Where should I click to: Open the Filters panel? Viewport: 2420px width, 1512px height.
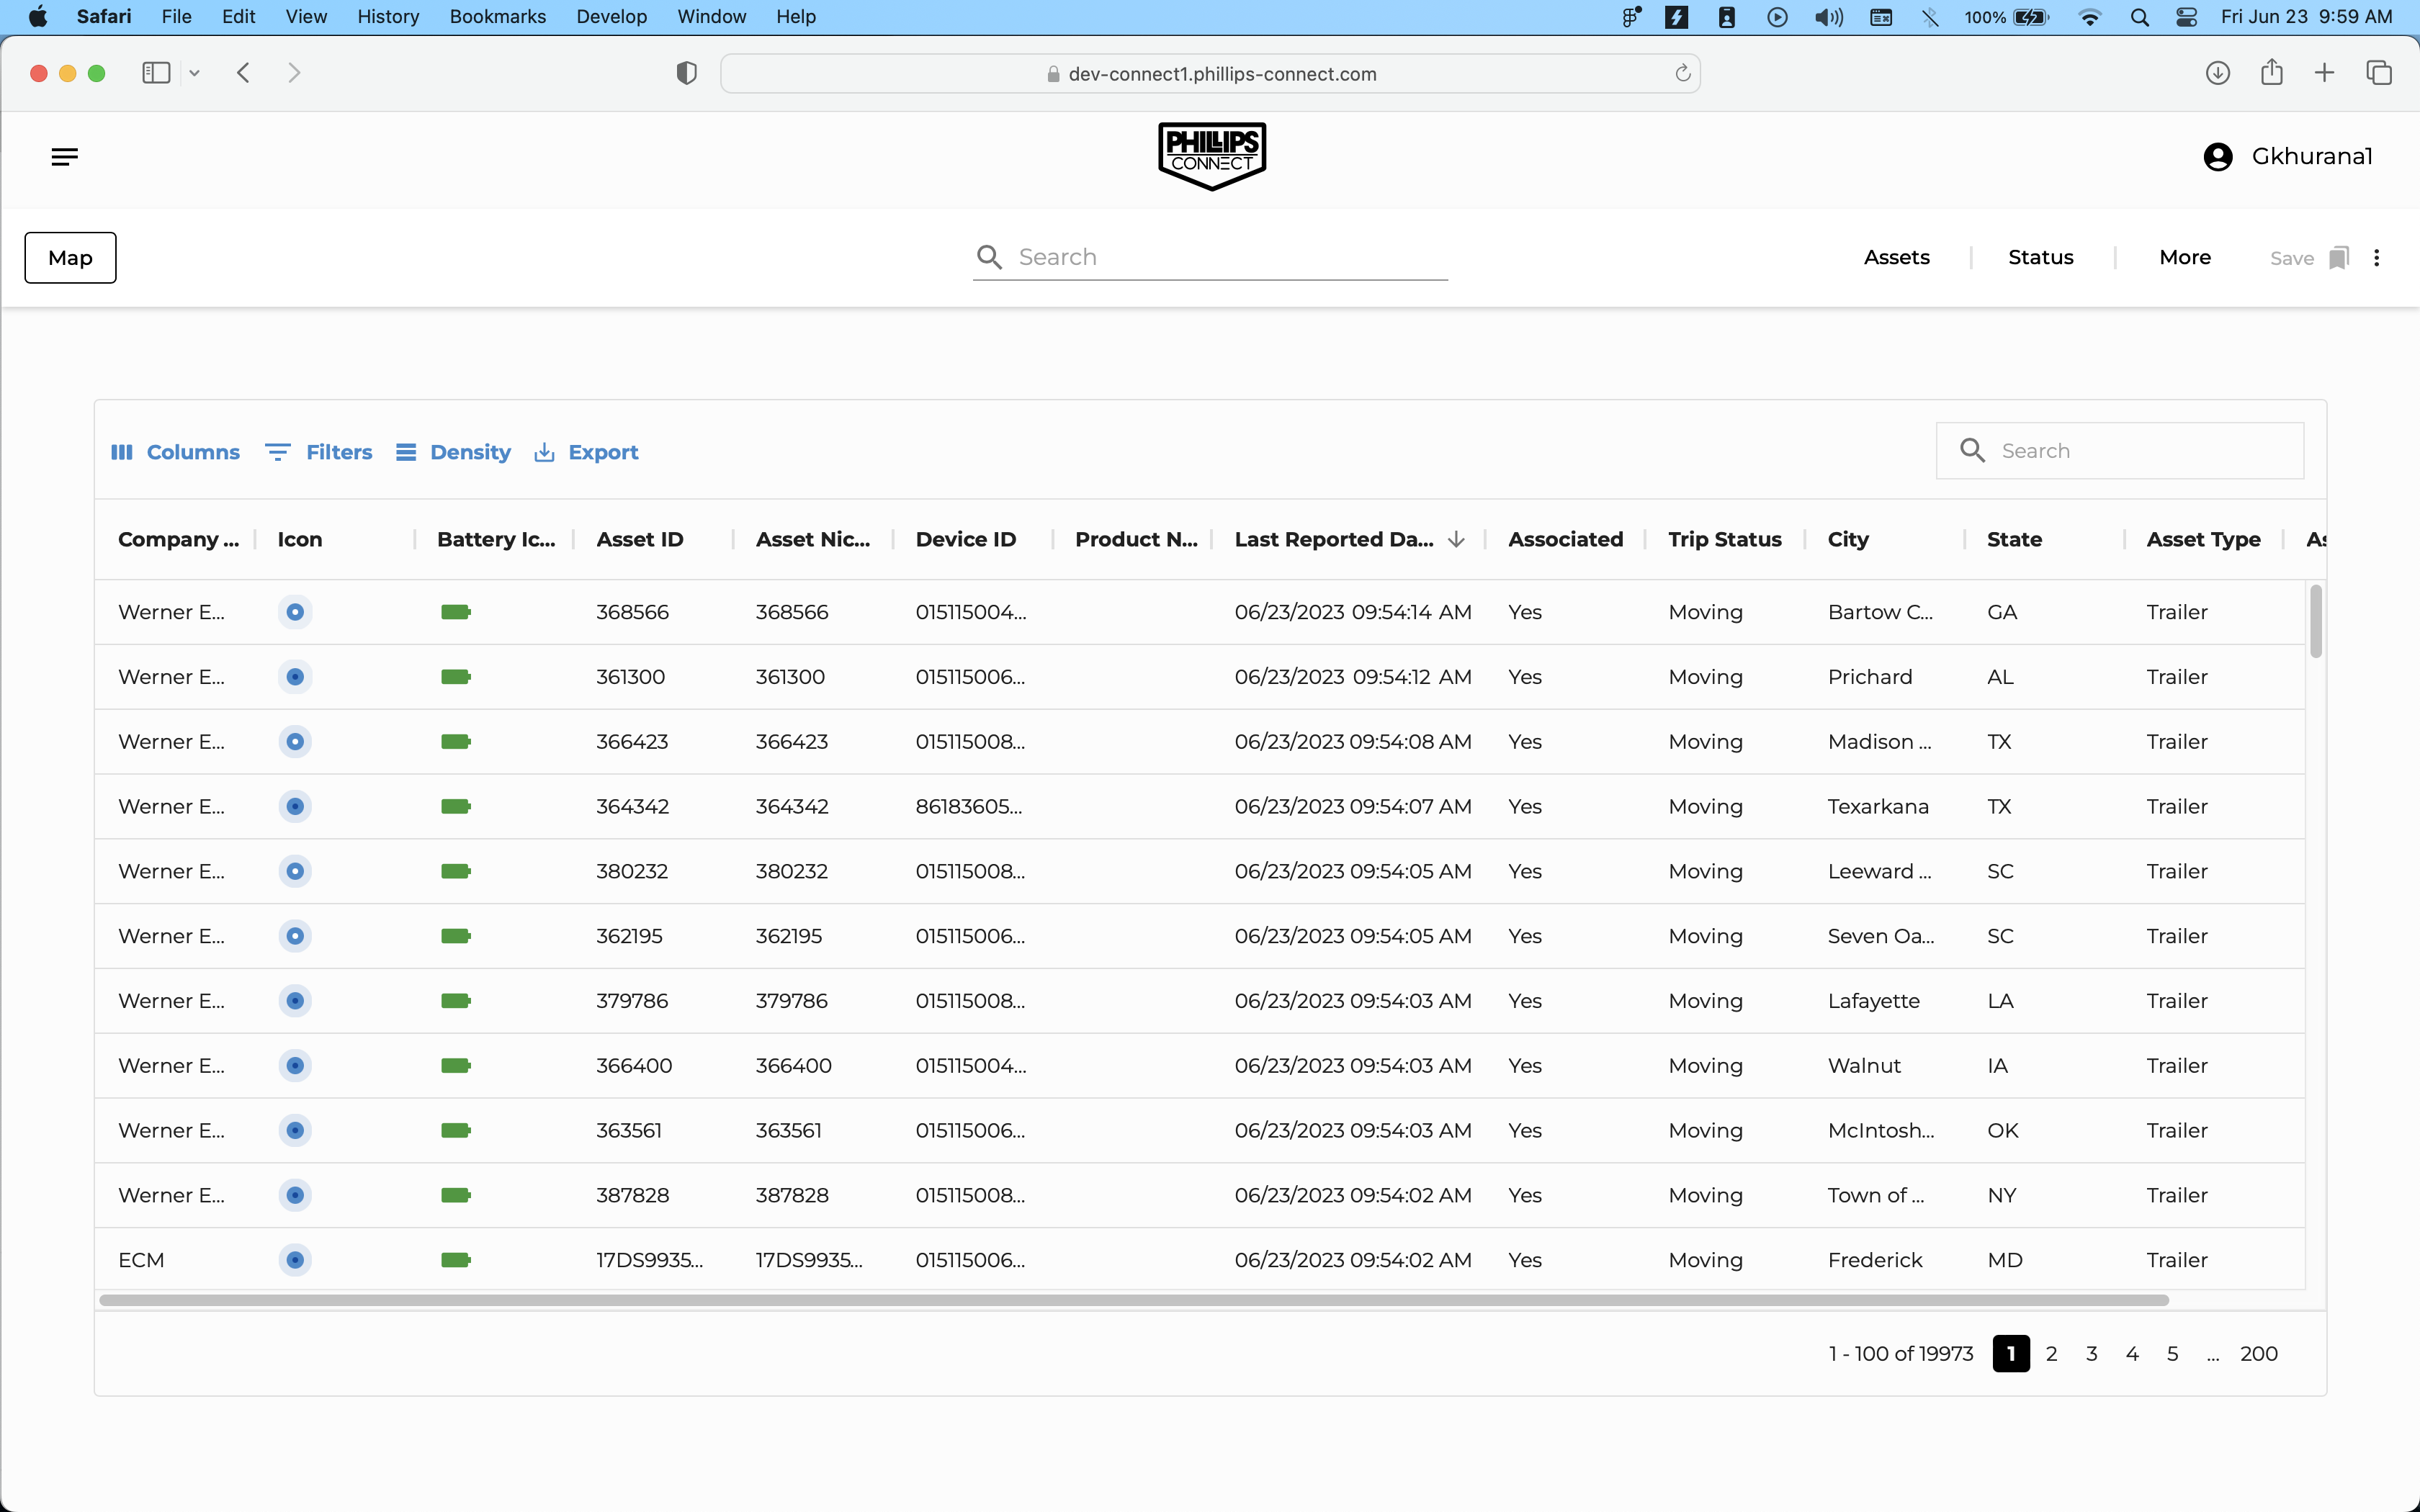[x=319, y=452]
